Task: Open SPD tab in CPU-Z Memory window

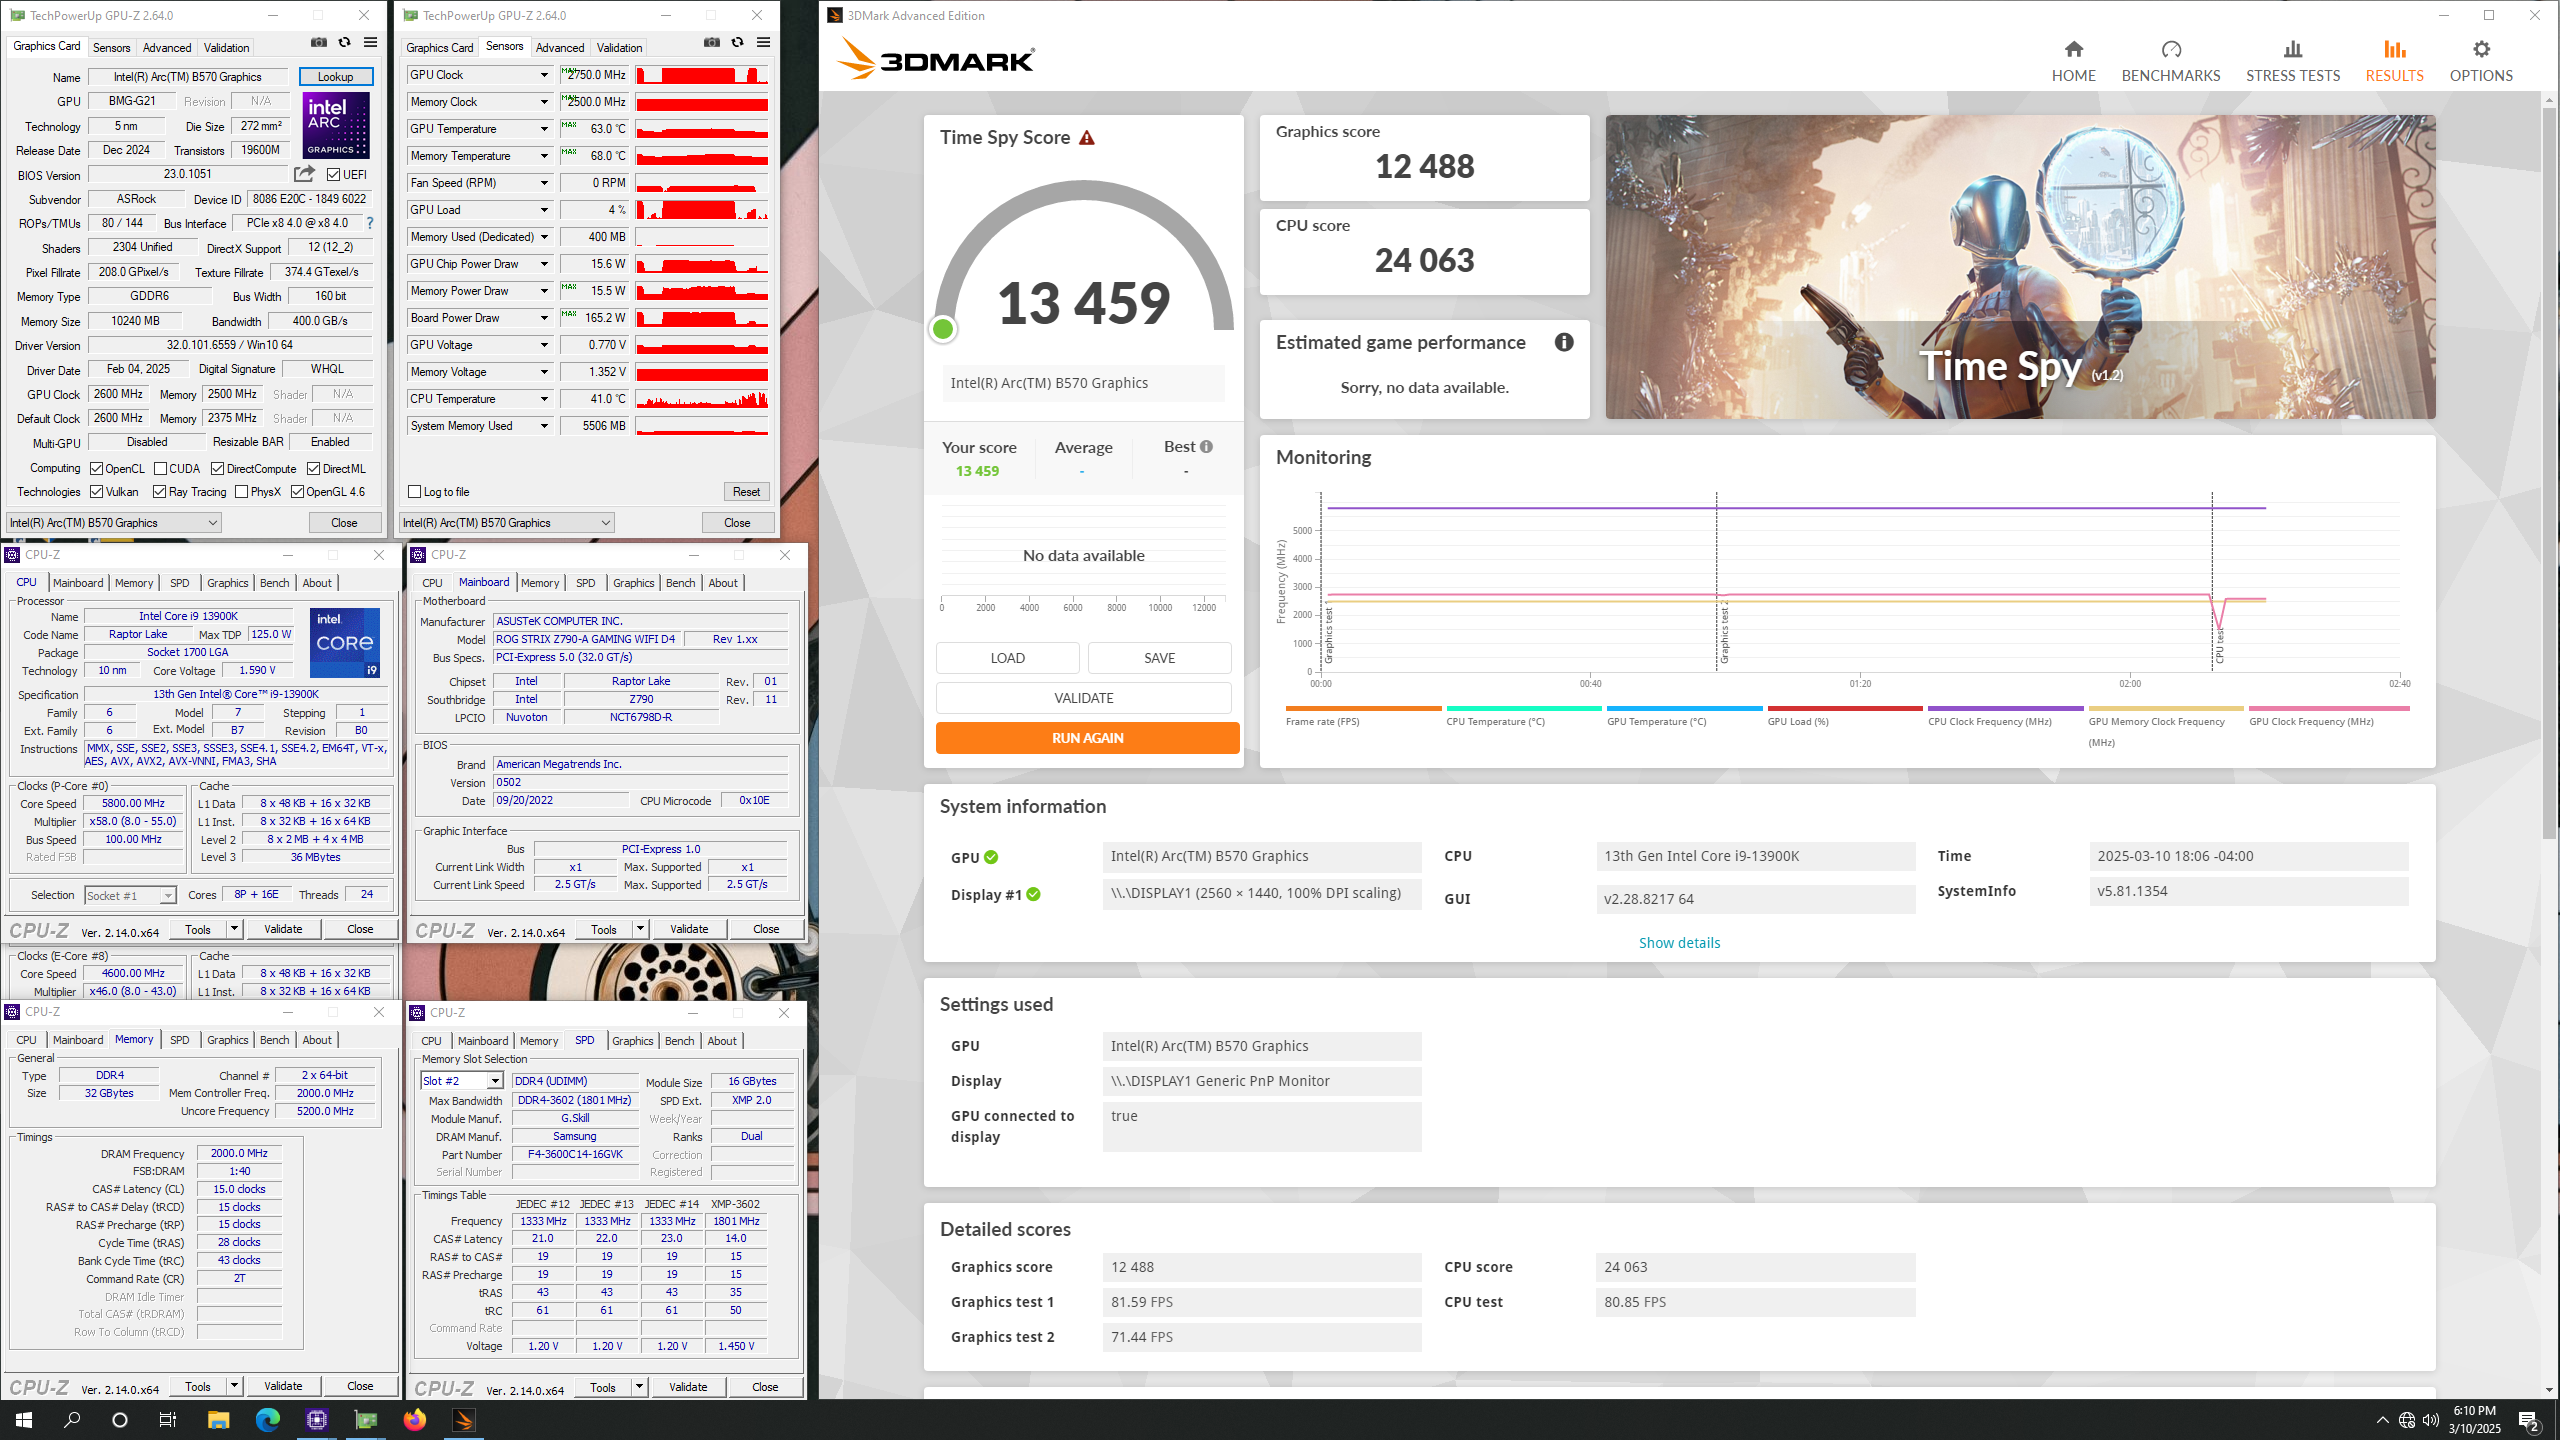Action: coord(179,1040)
